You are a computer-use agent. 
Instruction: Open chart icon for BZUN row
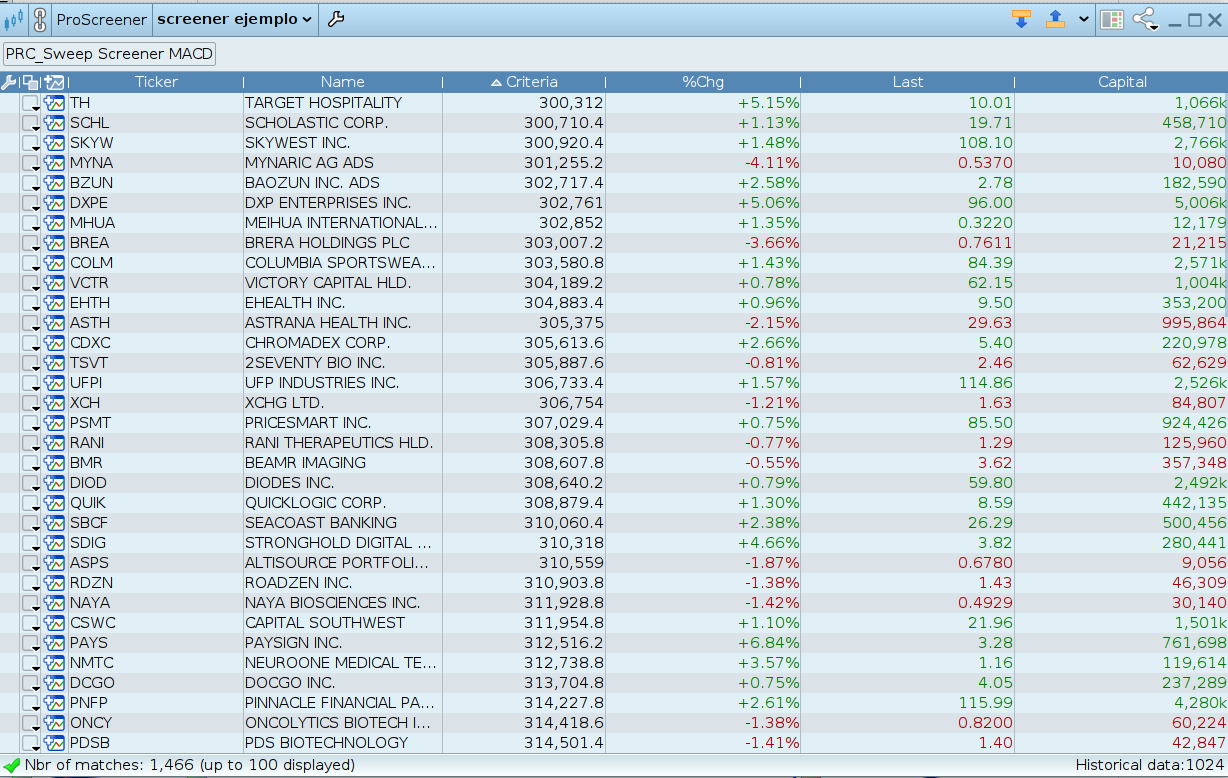coord(55,183)
